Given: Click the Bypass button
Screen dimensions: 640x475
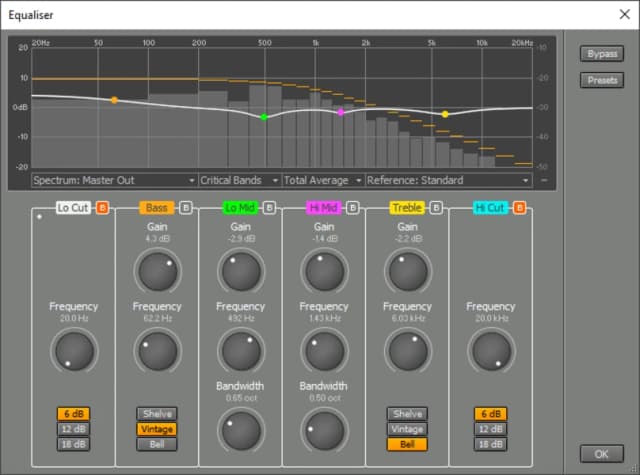Looking at the screenshot, I should pyautogui.click(x=602, y=54).
